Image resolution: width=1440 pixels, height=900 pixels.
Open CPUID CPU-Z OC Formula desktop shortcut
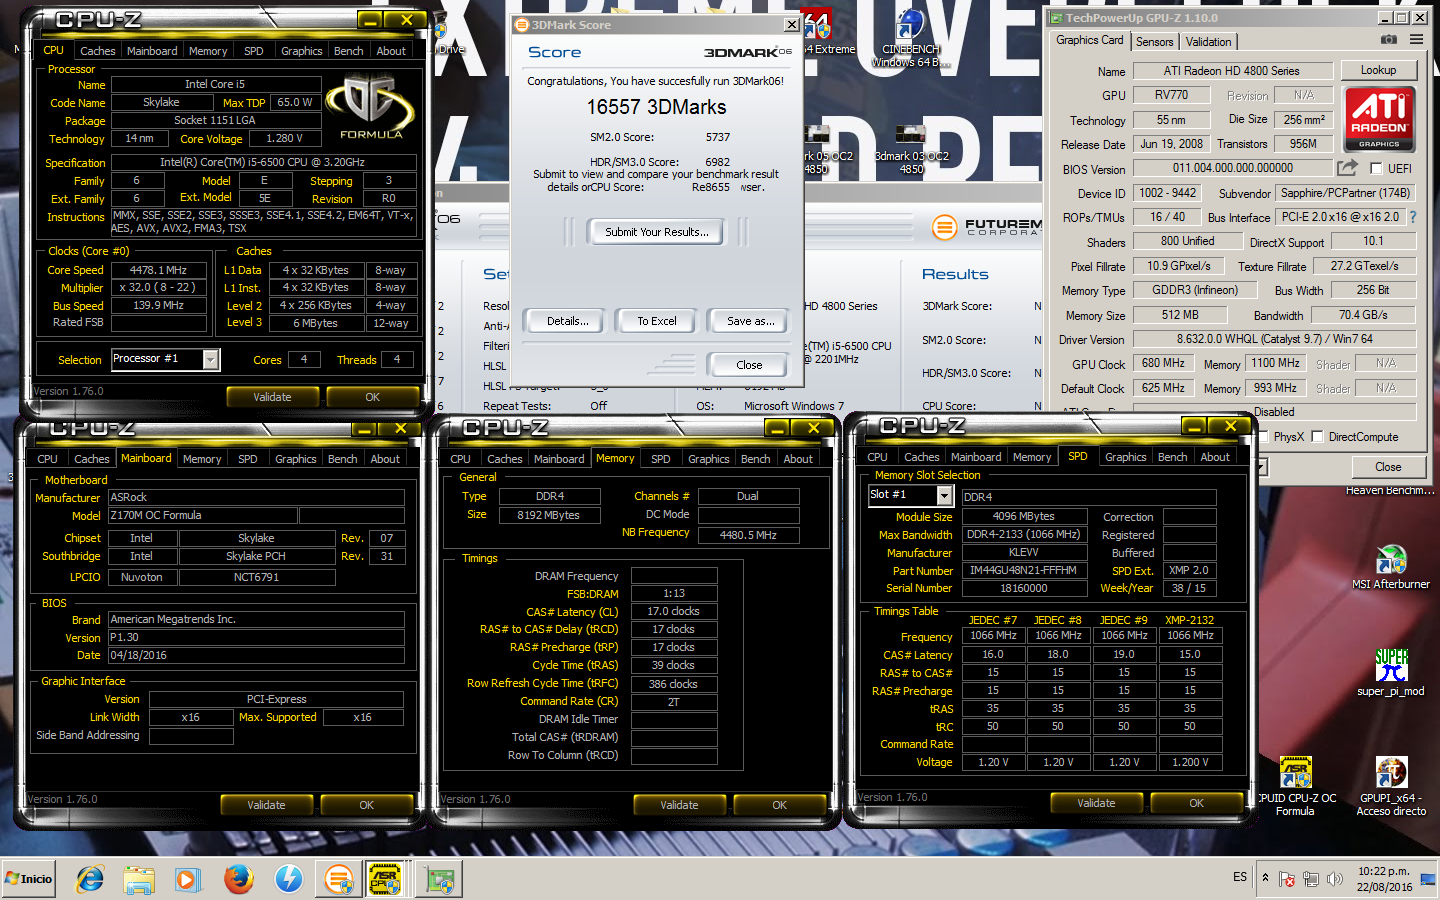coord(1296,787)
